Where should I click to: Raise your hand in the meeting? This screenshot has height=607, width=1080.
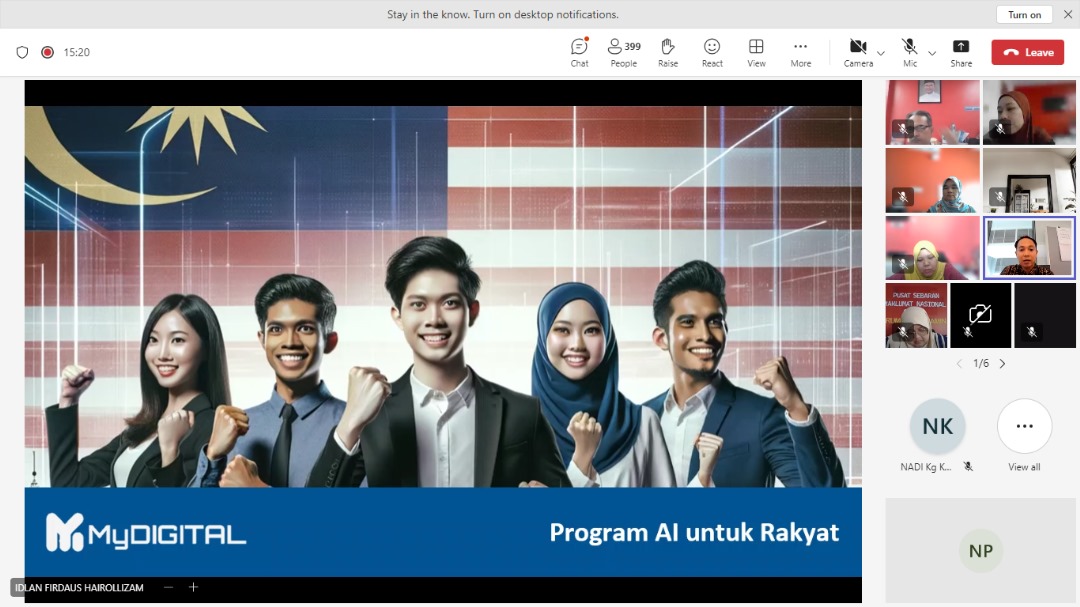pos(668,52)
